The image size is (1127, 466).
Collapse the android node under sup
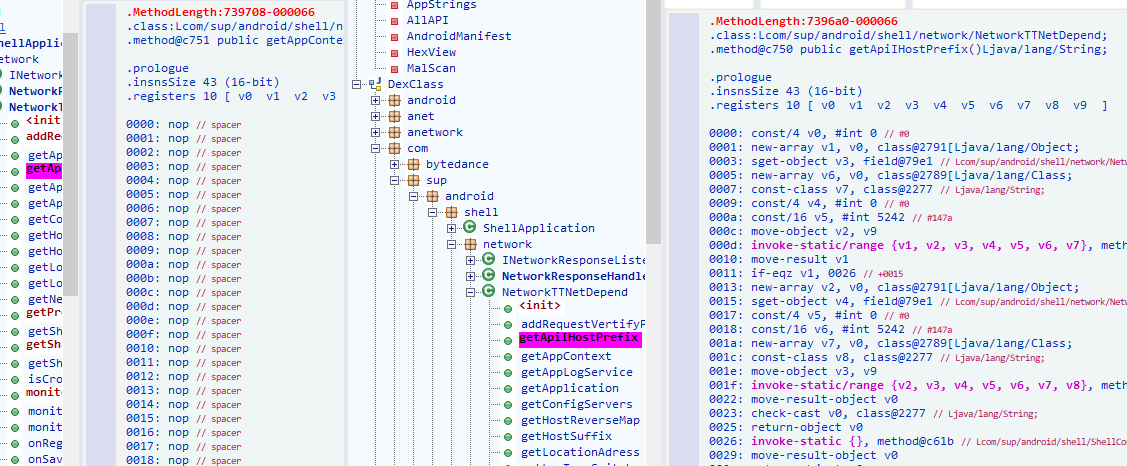[x=413, y=196]
